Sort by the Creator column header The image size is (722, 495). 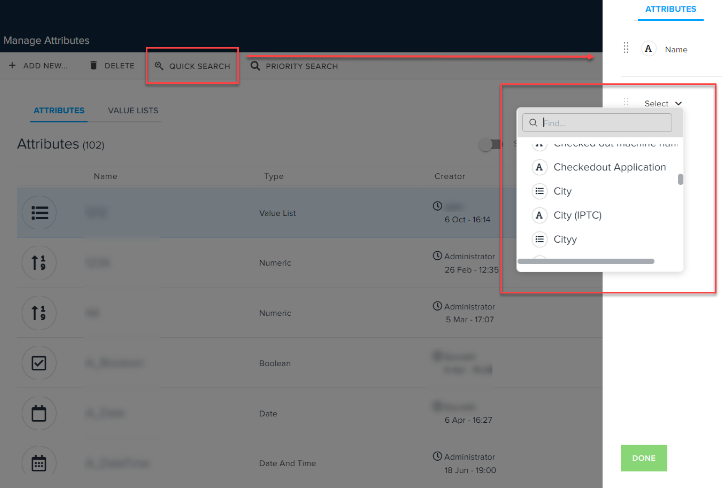pyautogui.click(x=449, y=176)
